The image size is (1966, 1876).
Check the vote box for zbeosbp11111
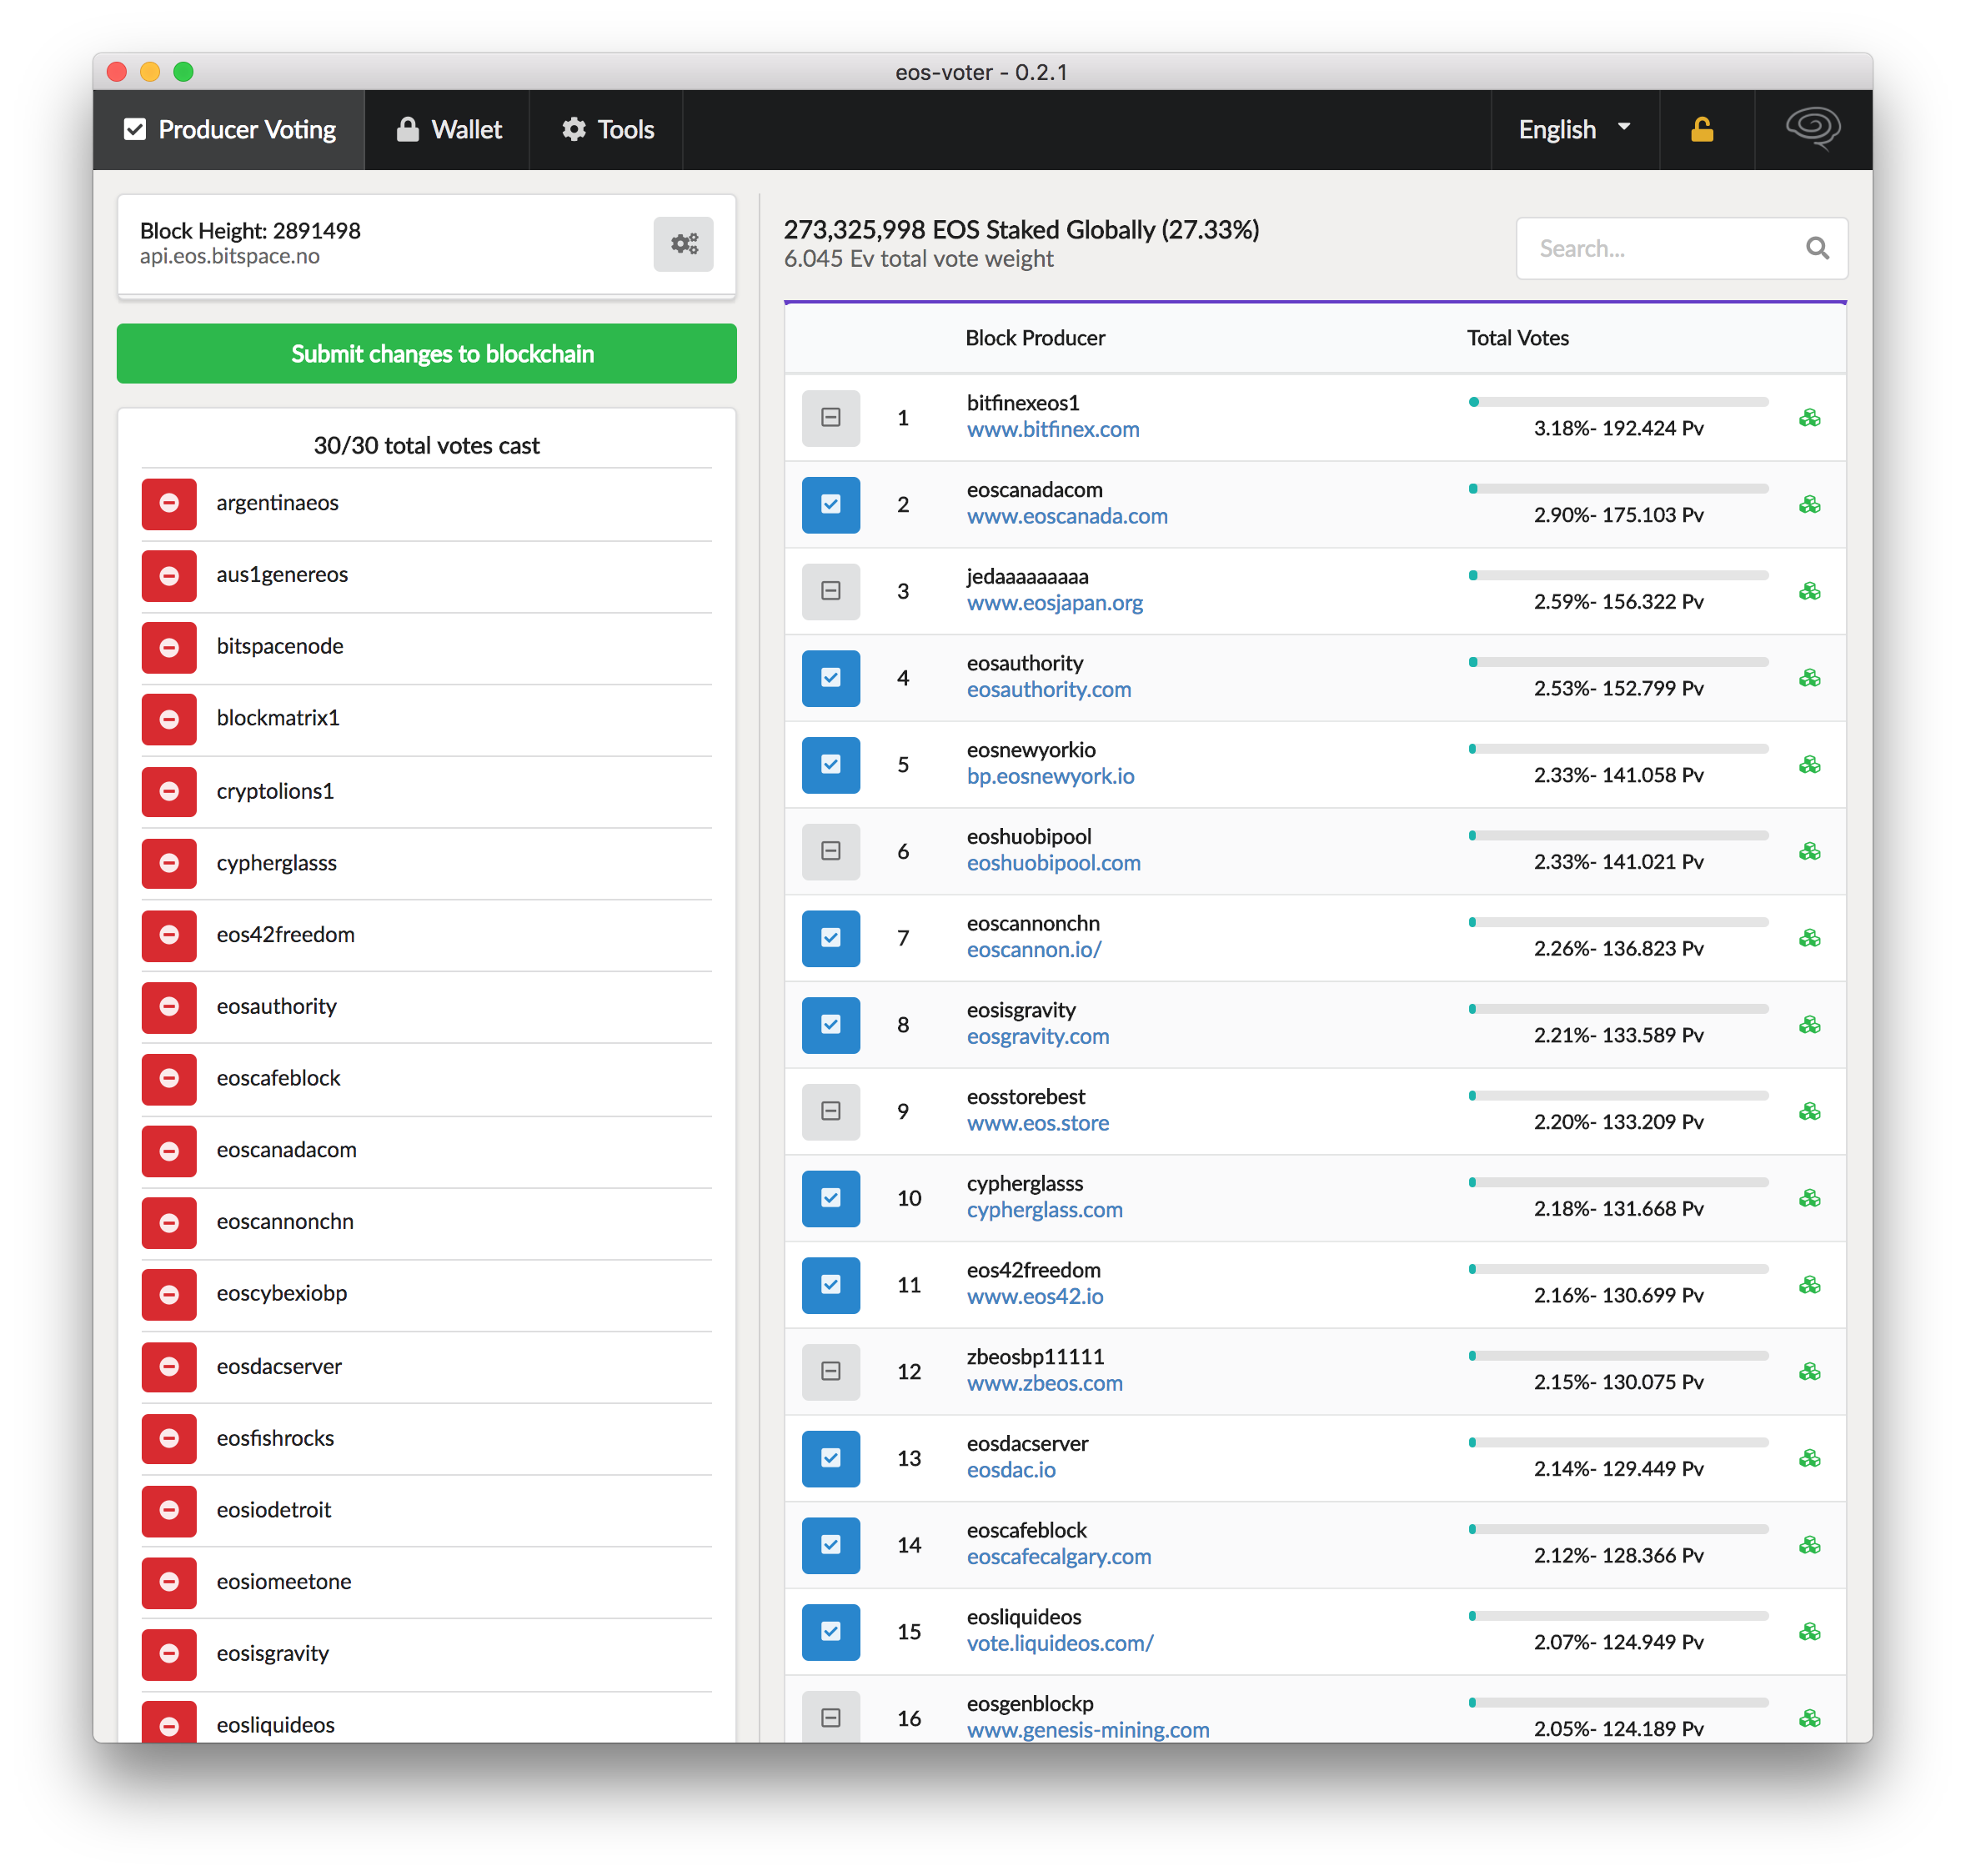click(x=830, y=1371)
